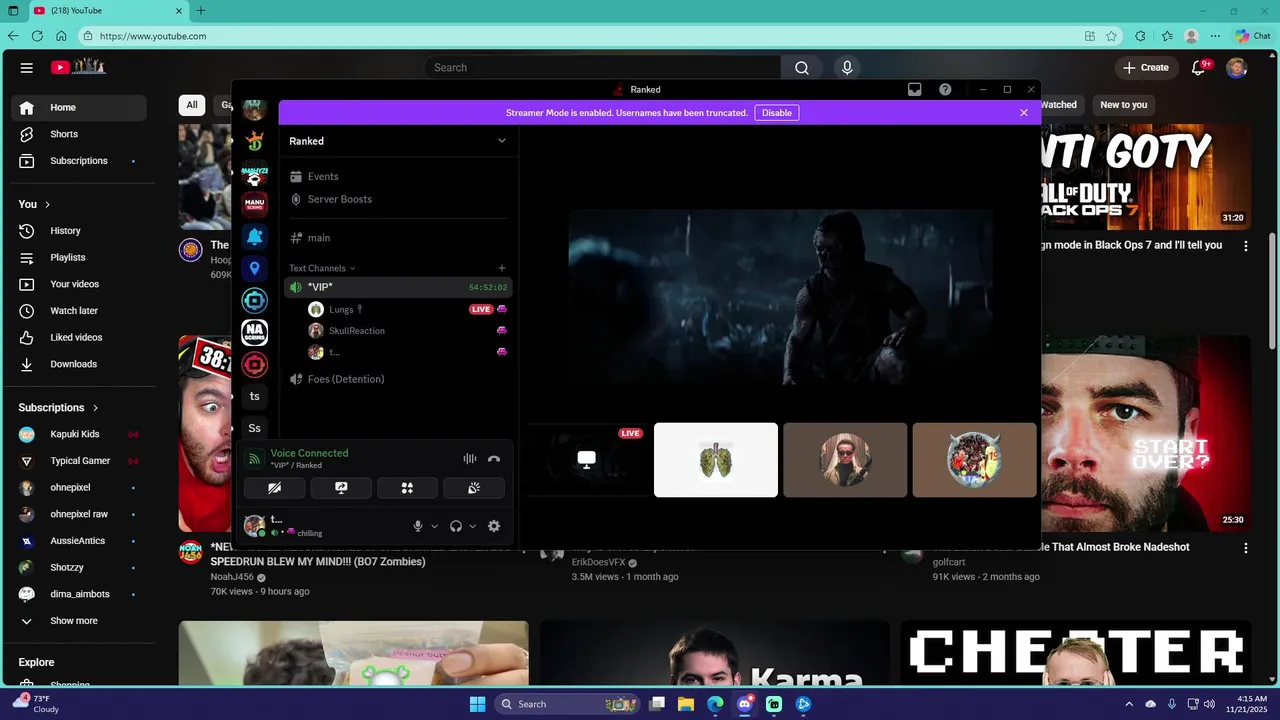Open YouTube hamburger guide menu
Image resolution: width=1280 pixels, height=720 pixels.
point(27,67)
